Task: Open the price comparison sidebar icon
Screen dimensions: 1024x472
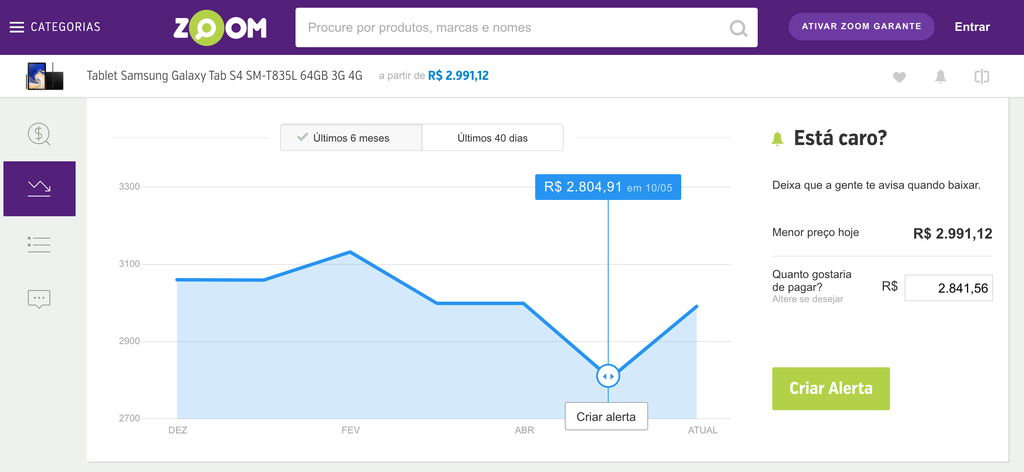Action: coord(39,134)
